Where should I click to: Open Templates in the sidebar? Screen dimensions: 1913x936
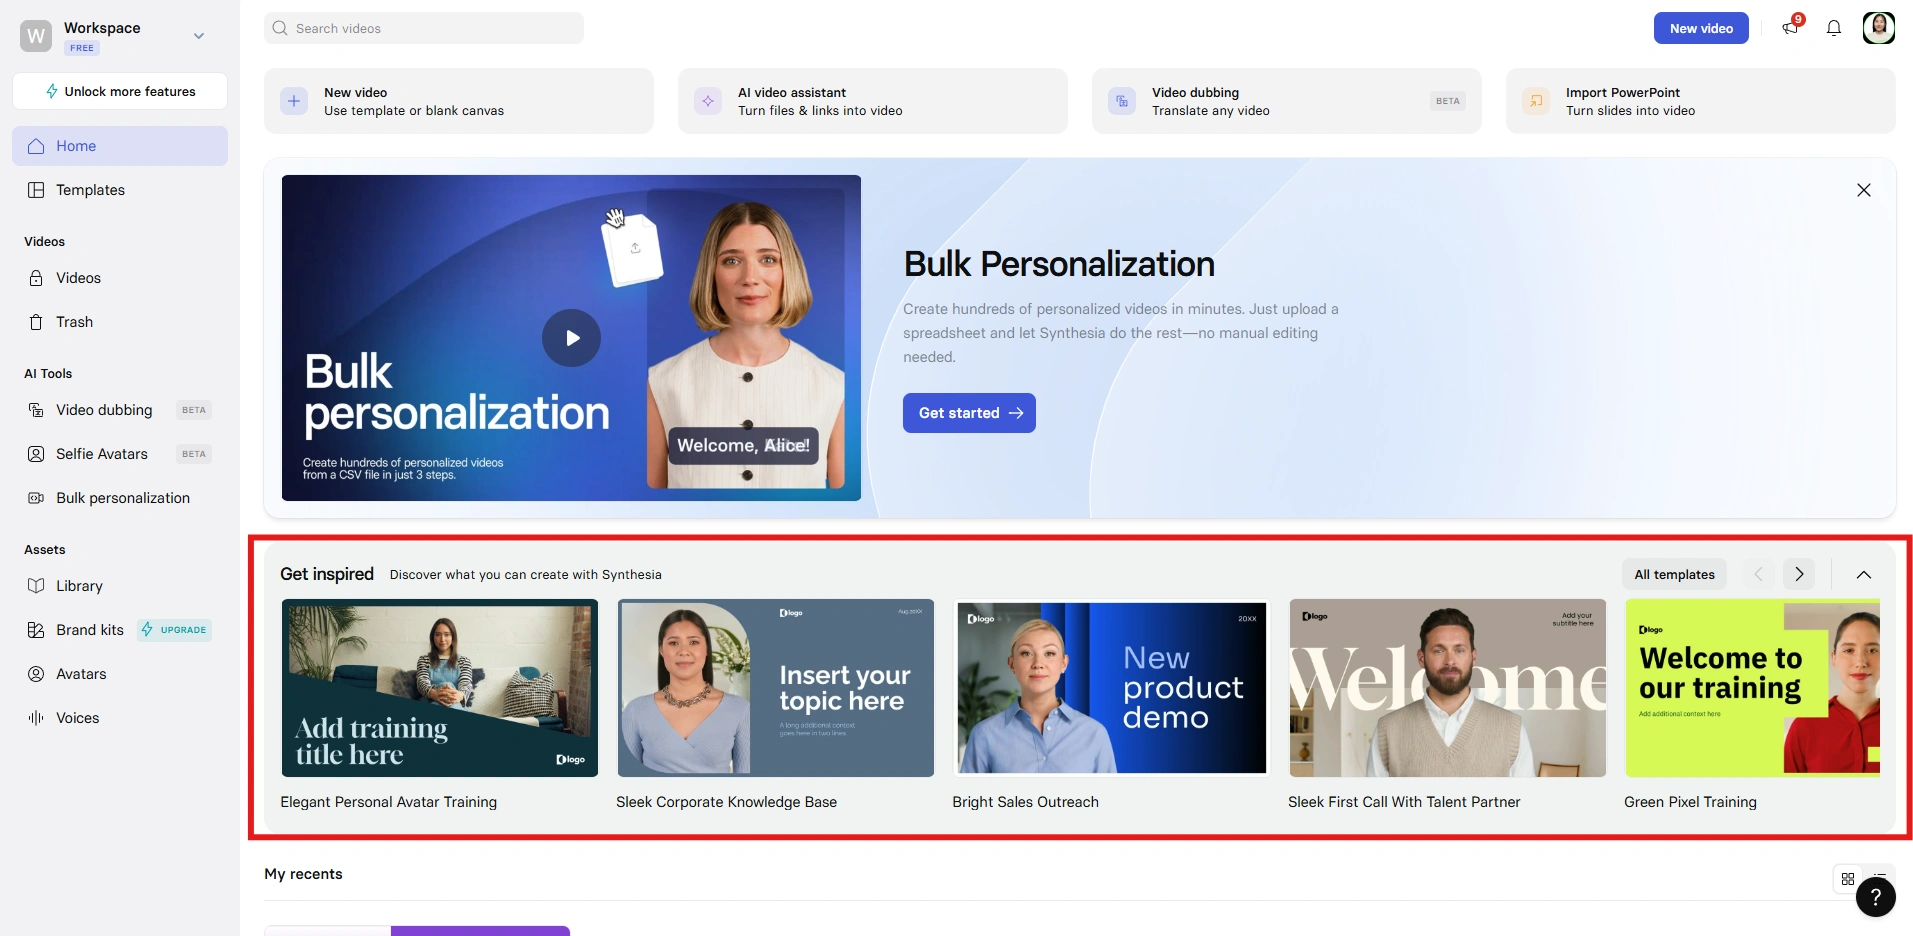[120, 190]
